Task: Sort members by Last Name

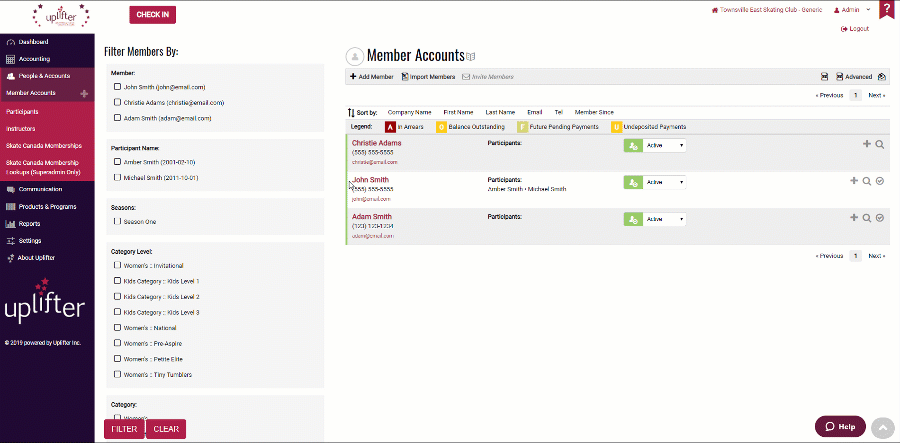Action: 500,112
